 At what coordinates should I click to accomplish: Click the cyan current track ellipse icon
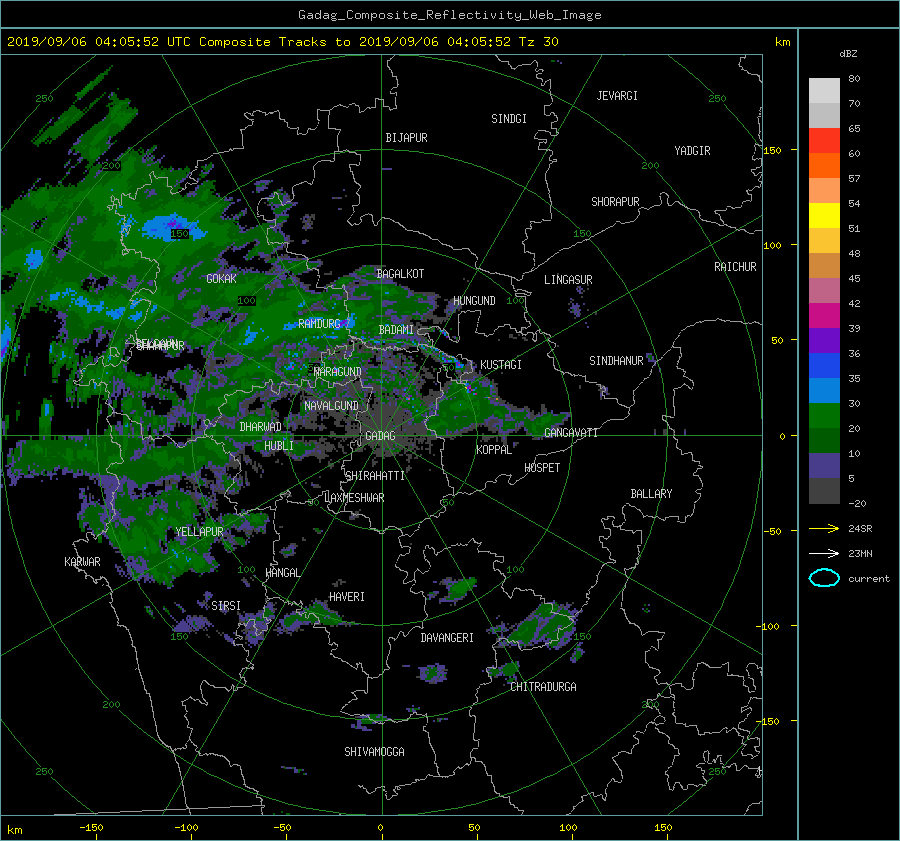[824, 578]
